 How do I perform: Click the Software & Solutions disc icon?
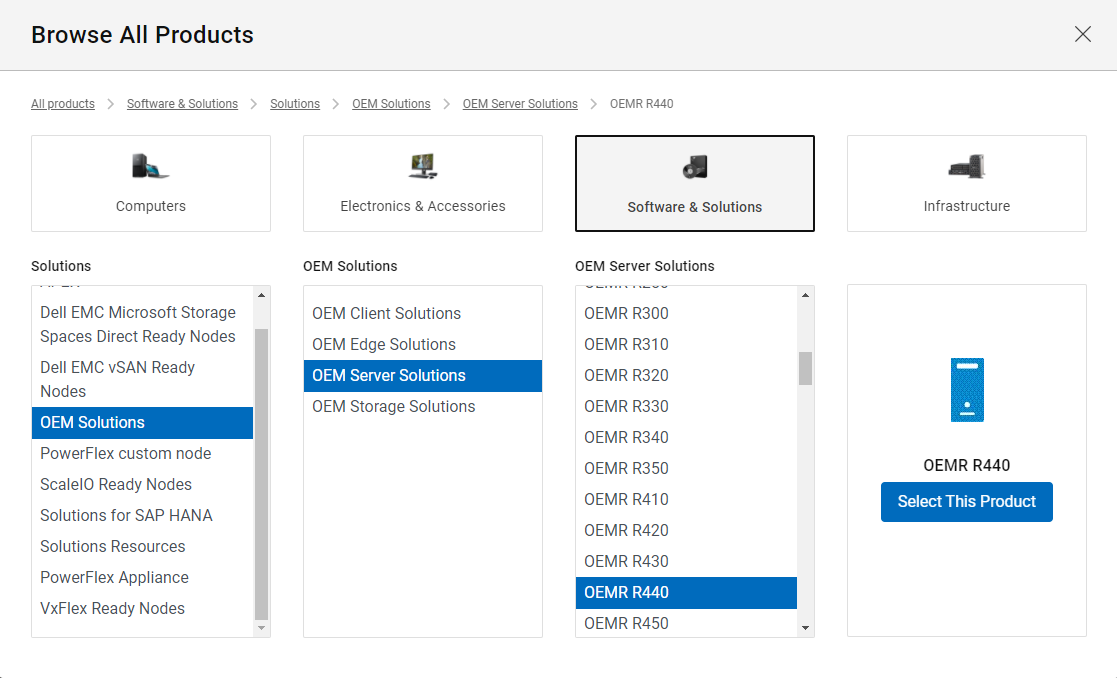(x=695, y=167)
